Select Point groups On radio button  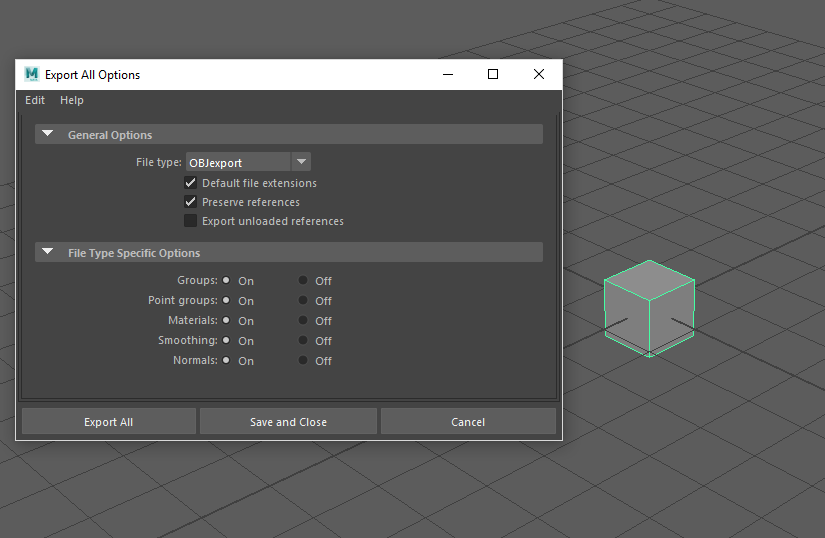[x=226, y=300]
